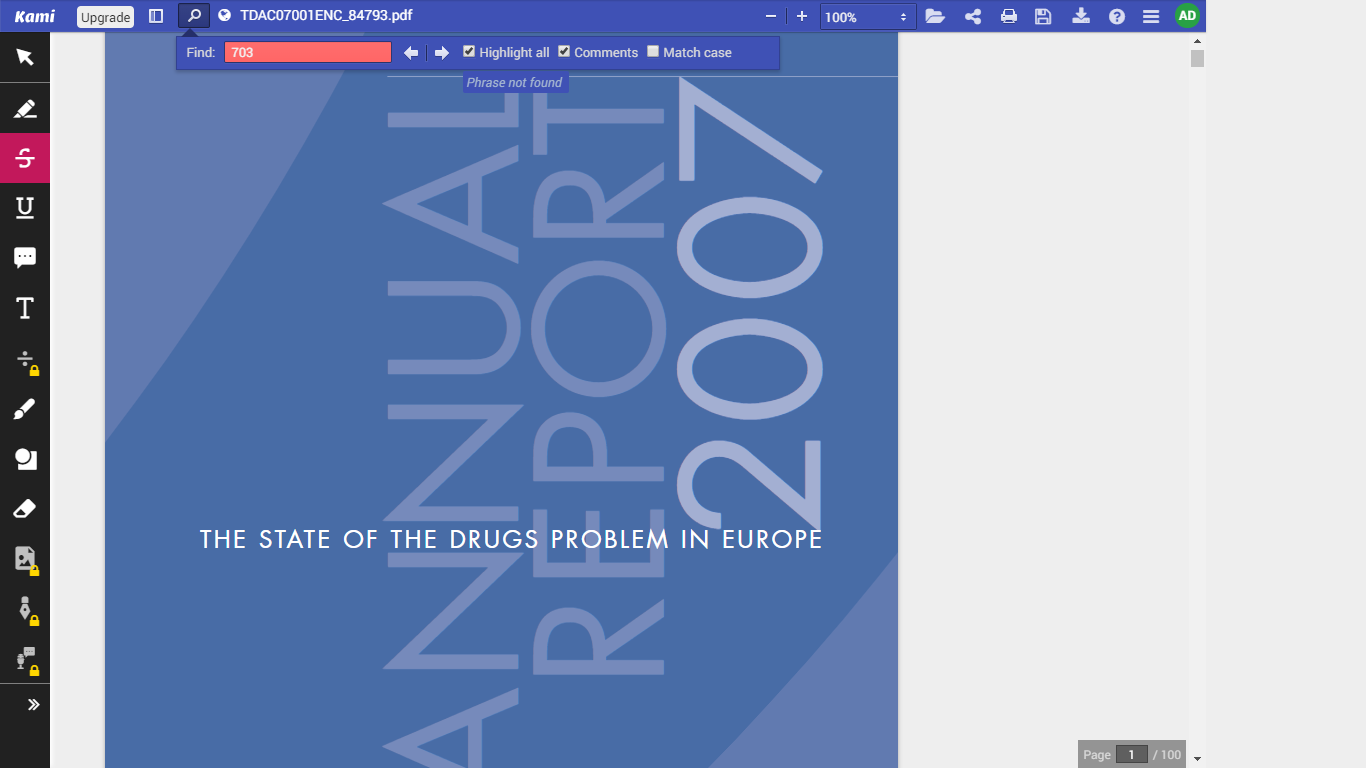Select the locked Voice comment tool

coord(25,659)
